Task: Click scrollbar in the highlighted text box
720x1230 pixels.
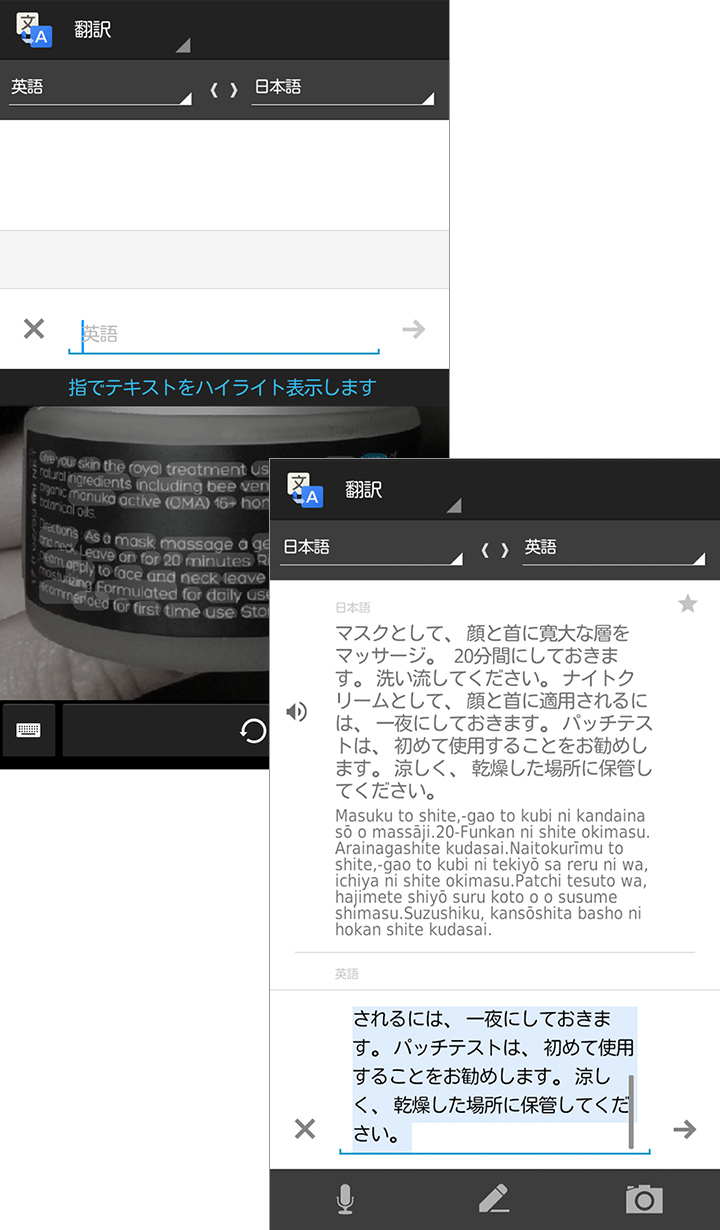Action: click(631, 1111)
